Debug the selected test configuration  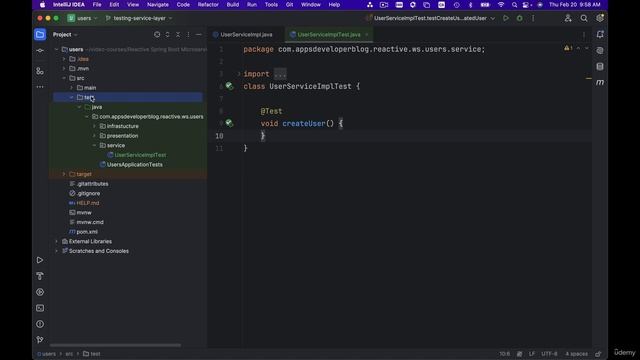click(x=519, y=18)
